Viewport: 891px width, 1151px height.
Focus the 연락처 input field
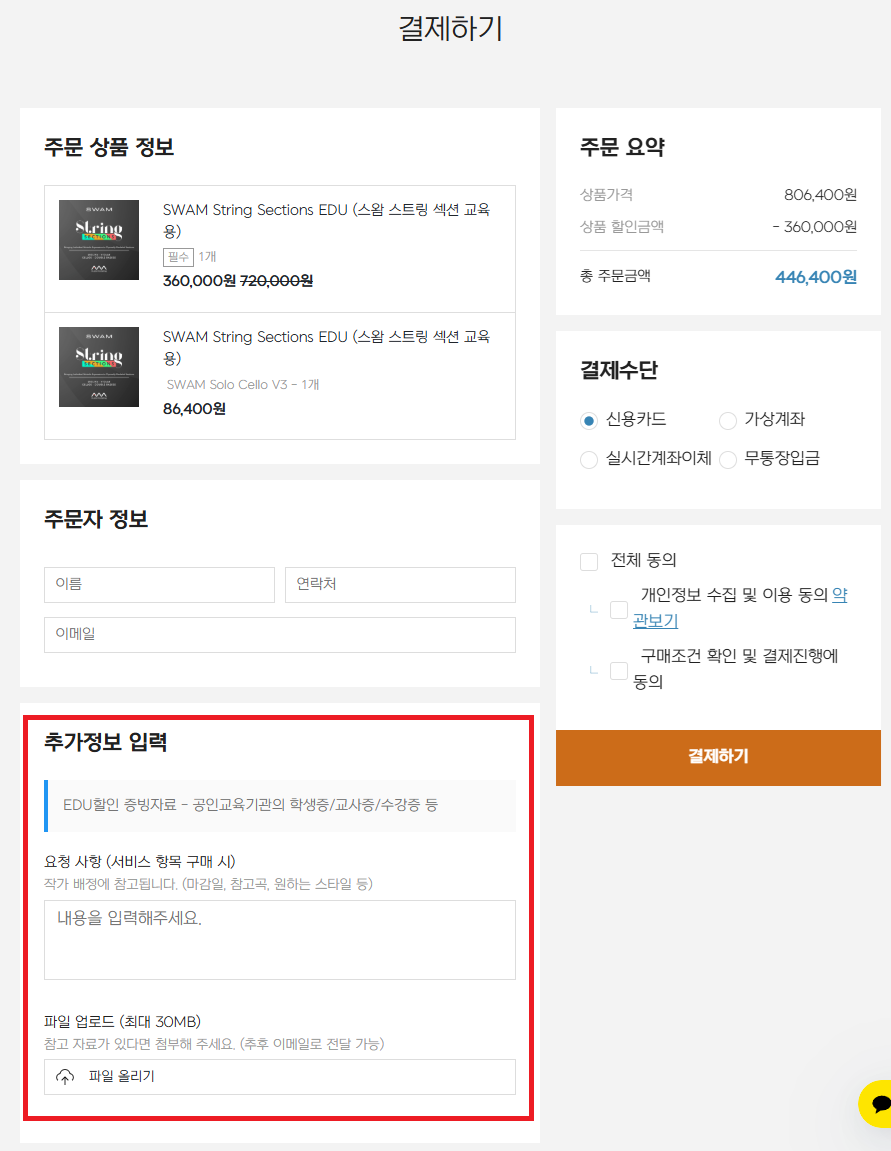click(400, 584)
